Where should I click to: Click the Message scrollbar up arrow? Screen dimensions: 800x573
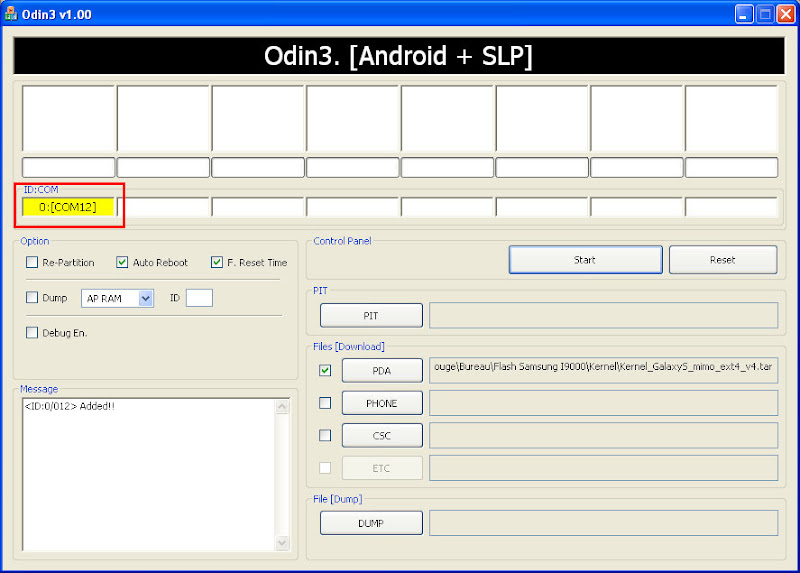tap(282, 407)
